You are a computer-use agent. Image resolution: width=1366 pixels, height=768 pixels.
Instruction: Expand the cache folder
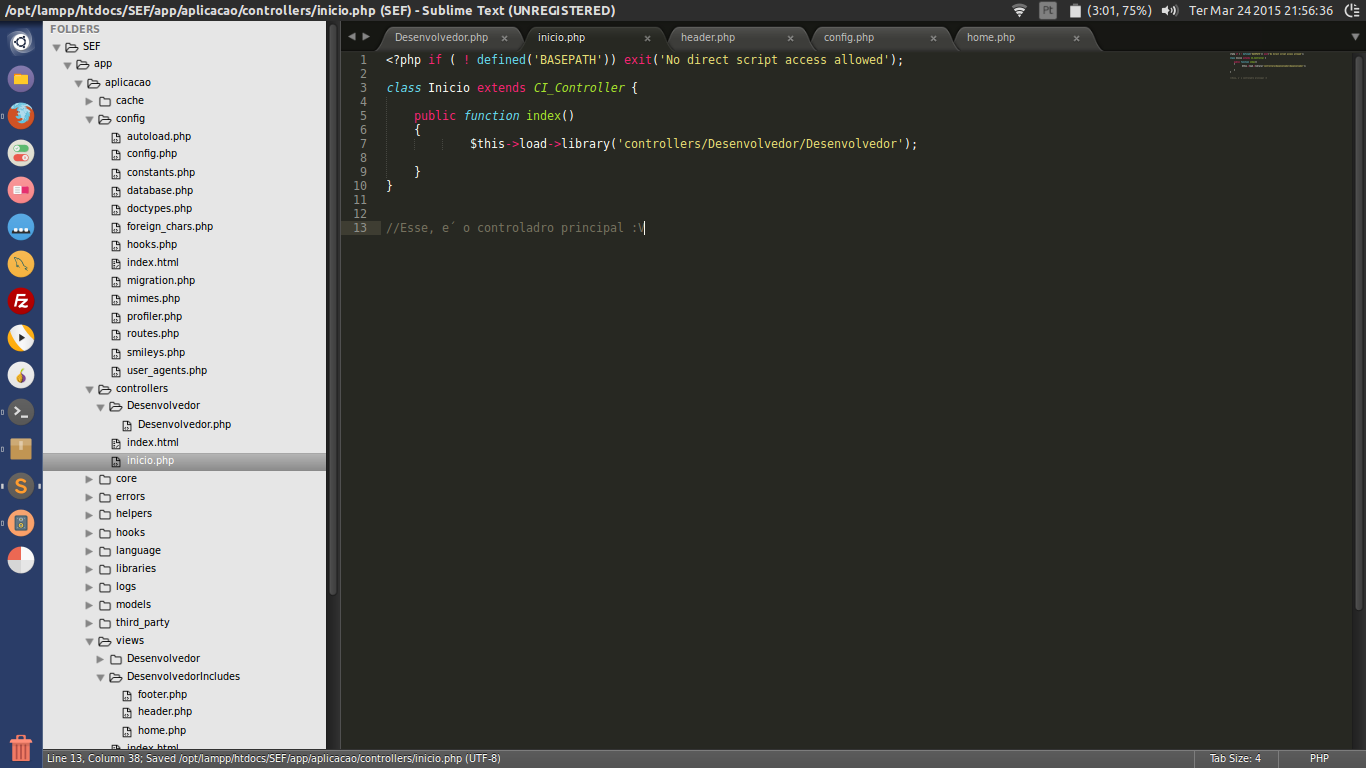(90, 101)
